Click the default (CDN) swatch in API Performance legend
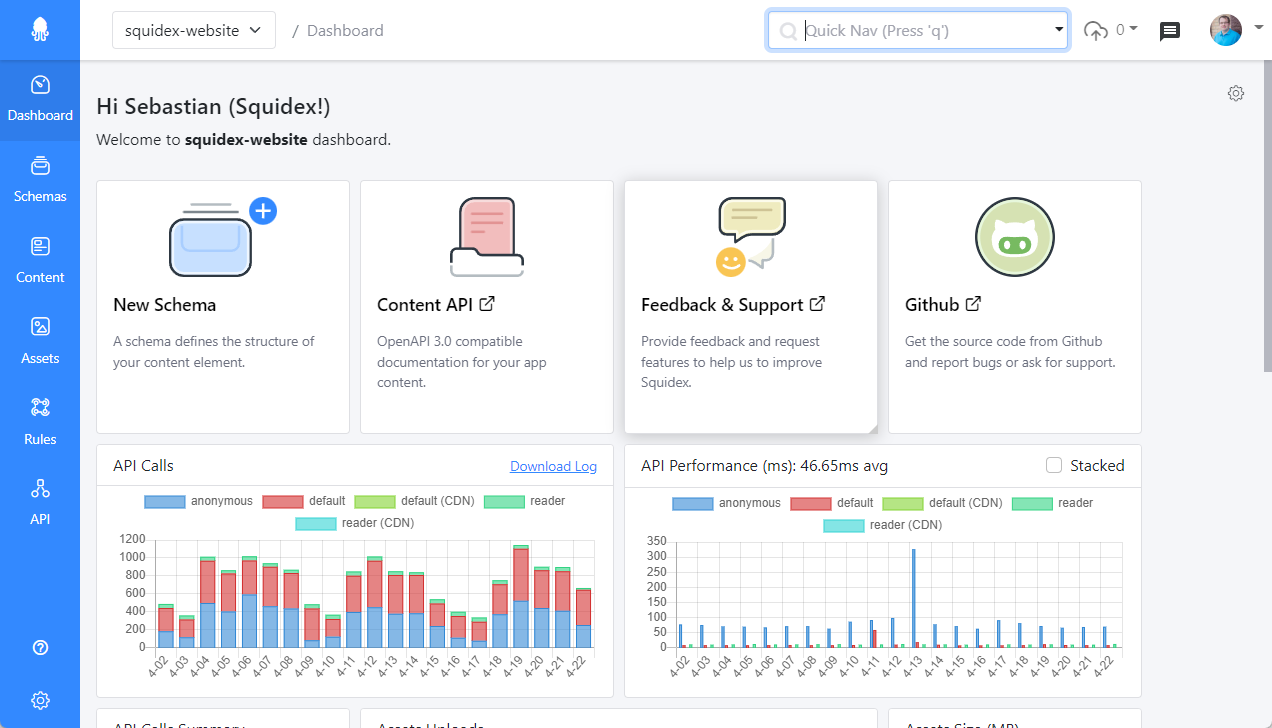Screen dimensions: 1272x728 point(902,503)
